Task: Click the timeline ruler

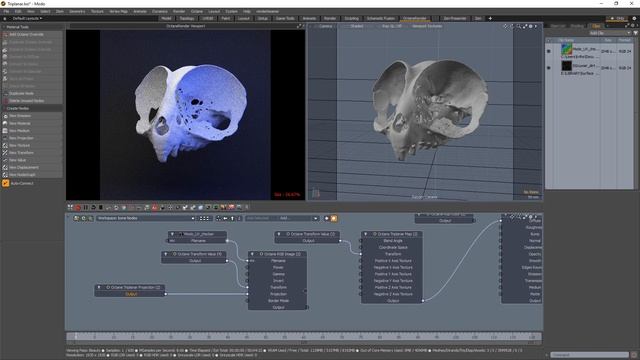Action: (304, 337)
